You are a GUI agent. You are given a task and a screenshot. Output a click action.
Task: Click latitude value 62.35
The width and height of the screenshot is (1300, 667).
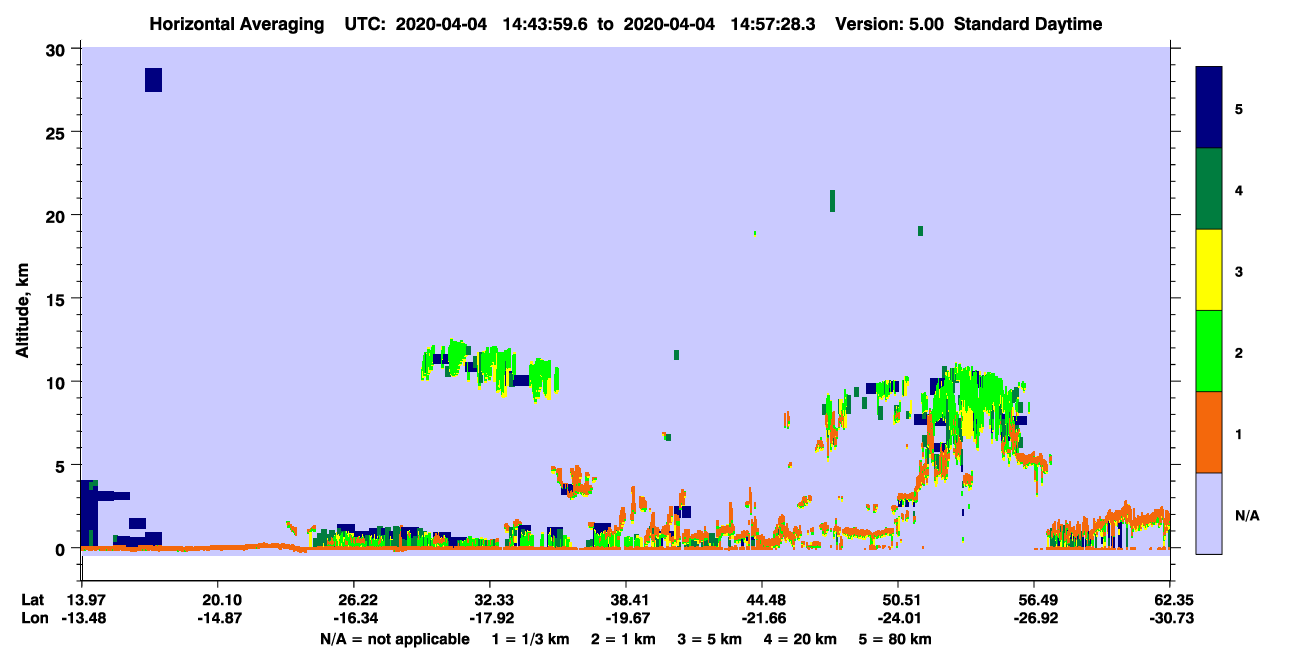1170,600
